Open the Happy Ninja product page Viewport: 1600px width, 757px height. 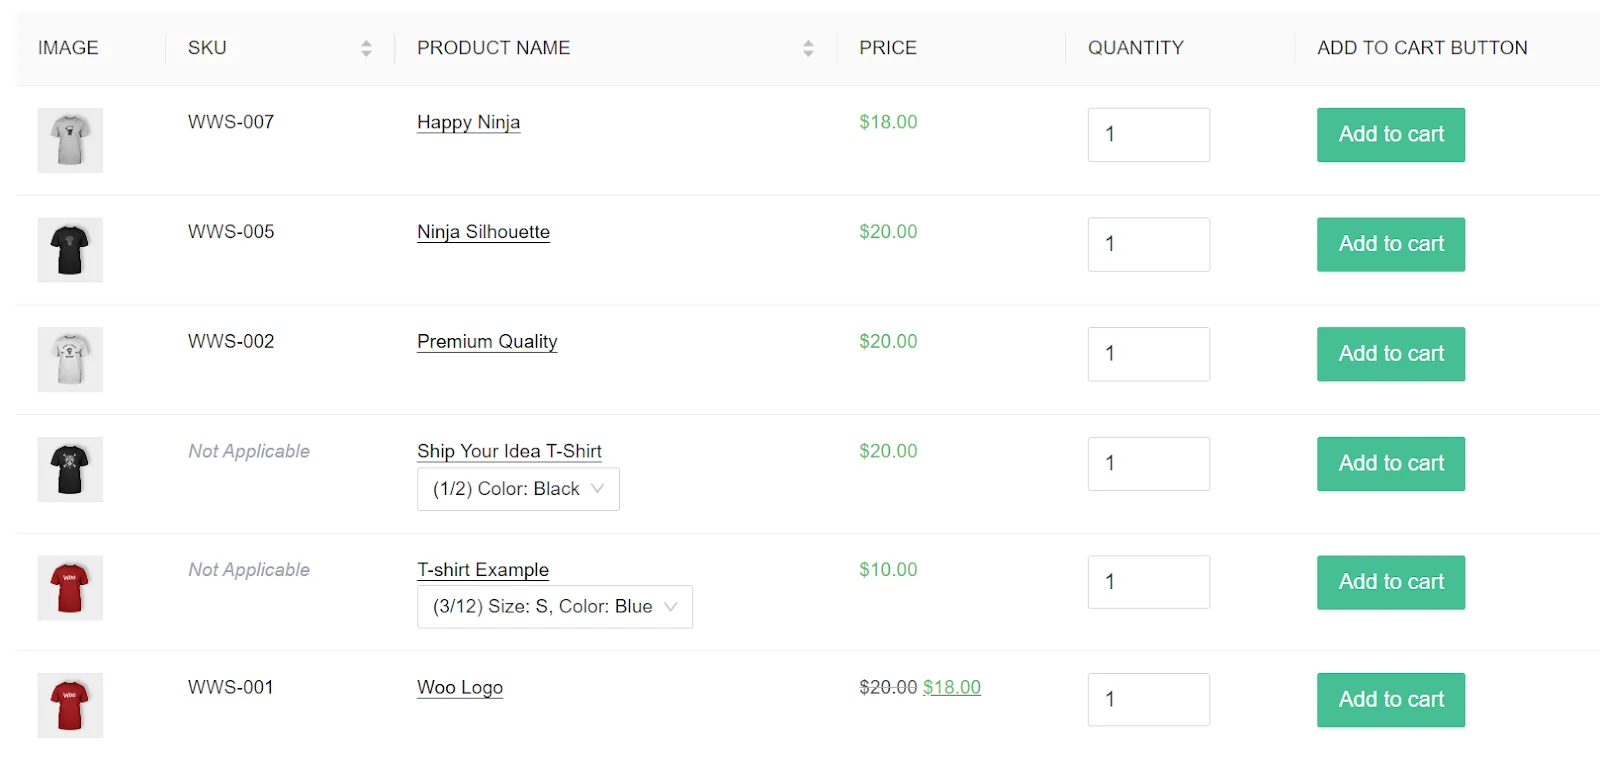click(467, 122)
